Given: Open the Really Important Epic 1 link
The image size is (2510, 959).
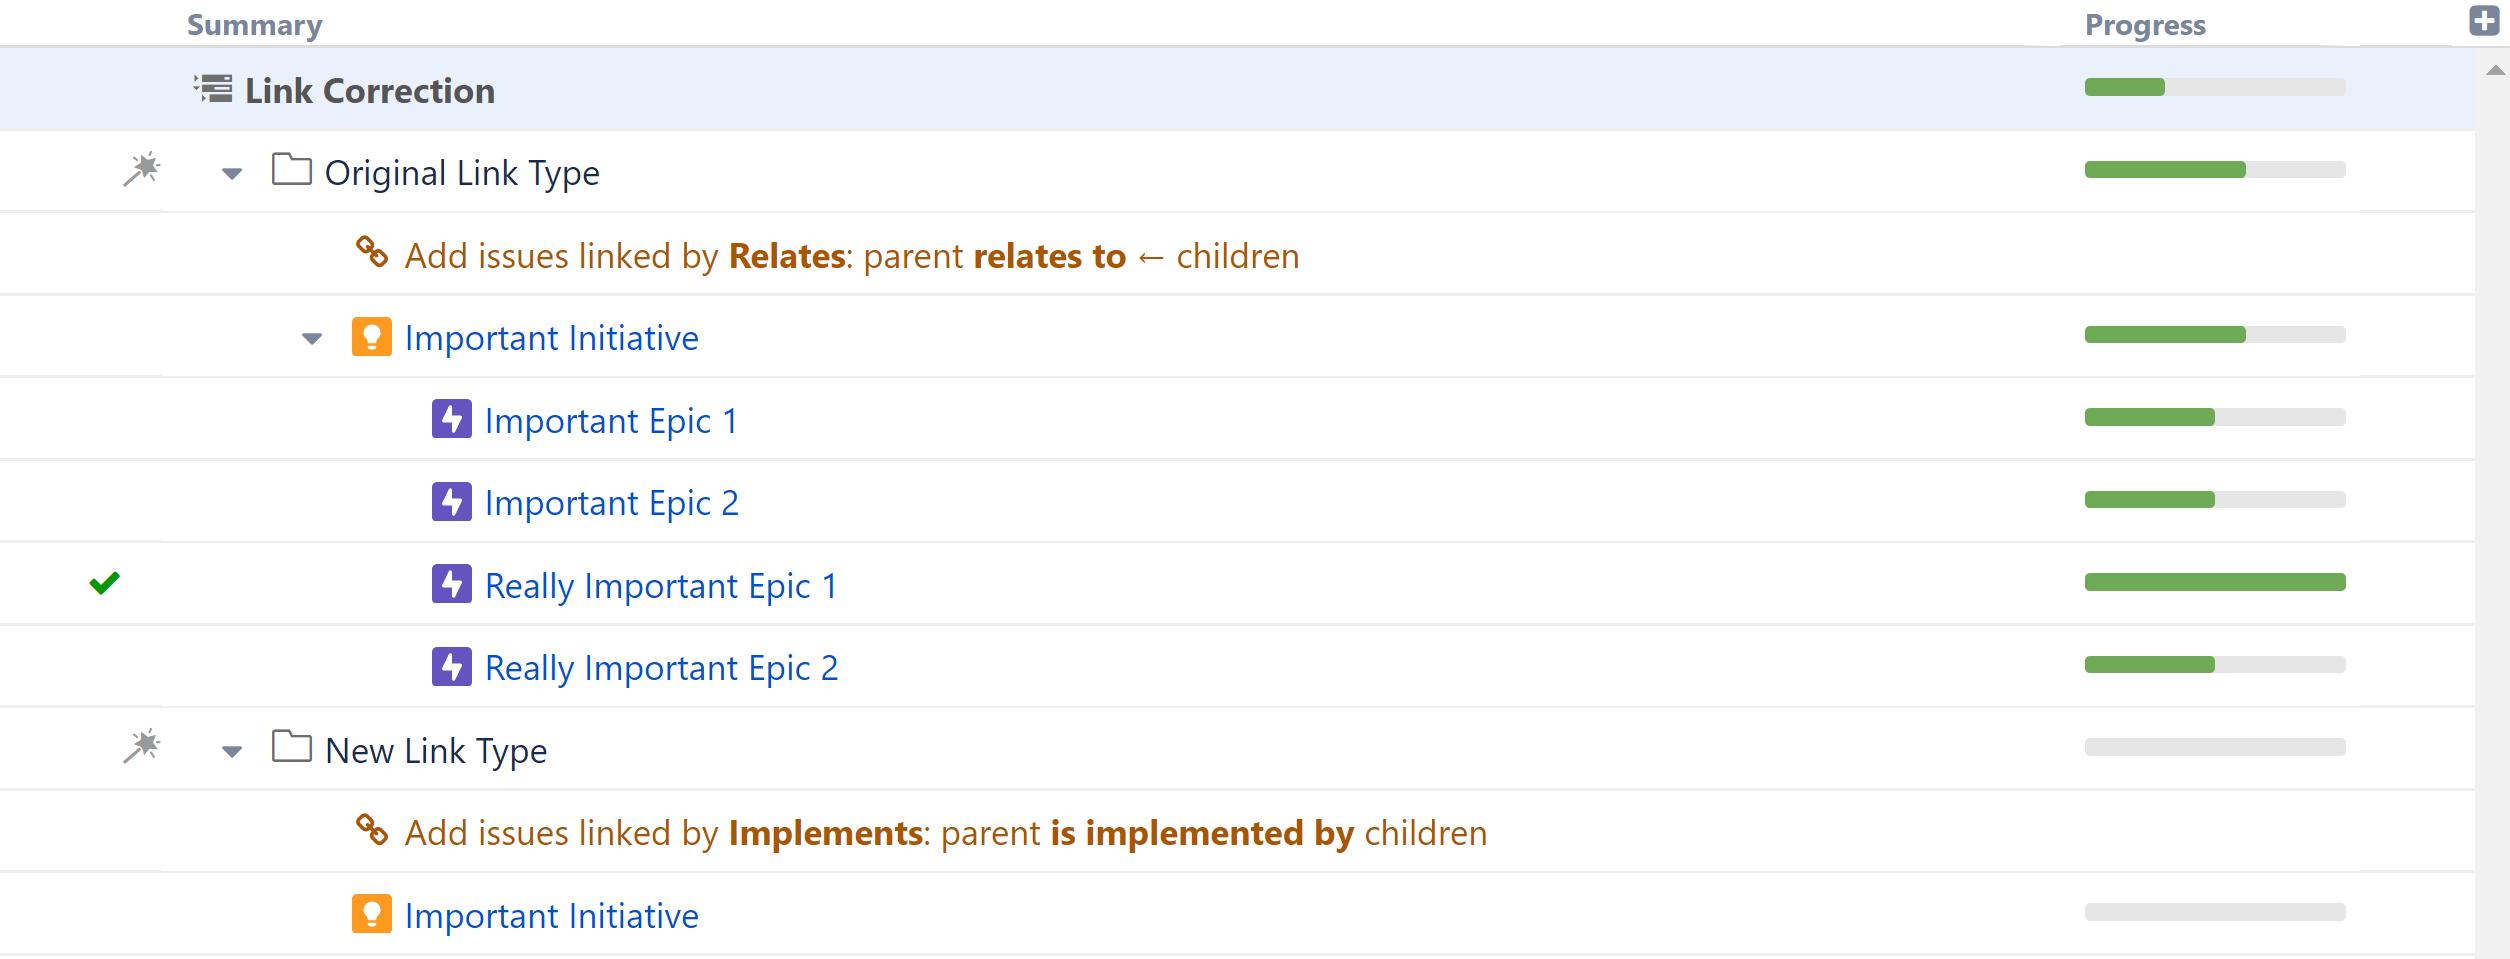Looking at the screenshot, I should pyautogui.click(x=660, y=586).
